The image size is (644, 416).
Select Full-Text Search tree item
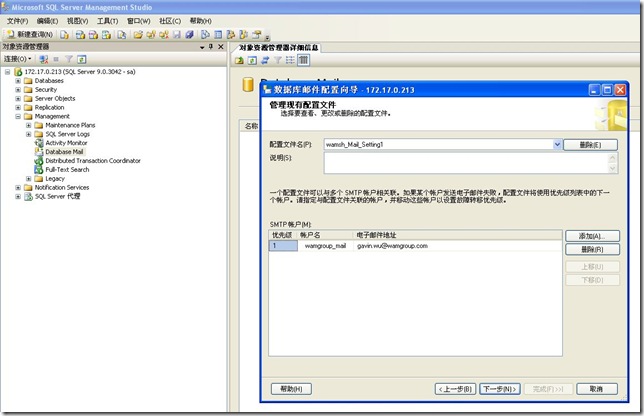tap(67, 170)
